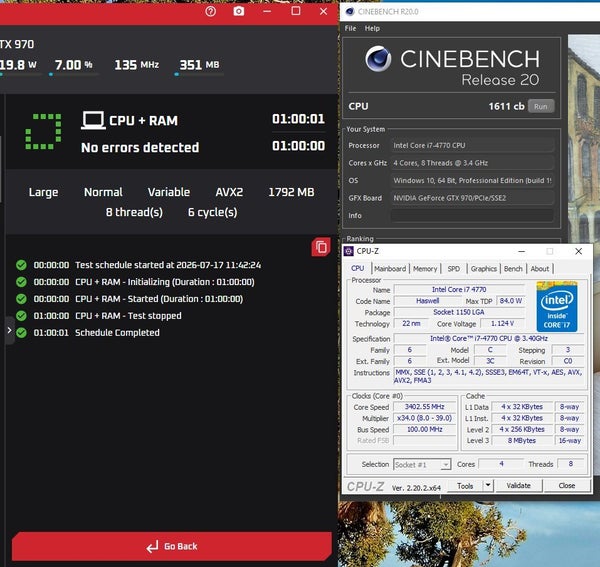Open the Socket #1 selection dropdown

click(x=422, y=464)
